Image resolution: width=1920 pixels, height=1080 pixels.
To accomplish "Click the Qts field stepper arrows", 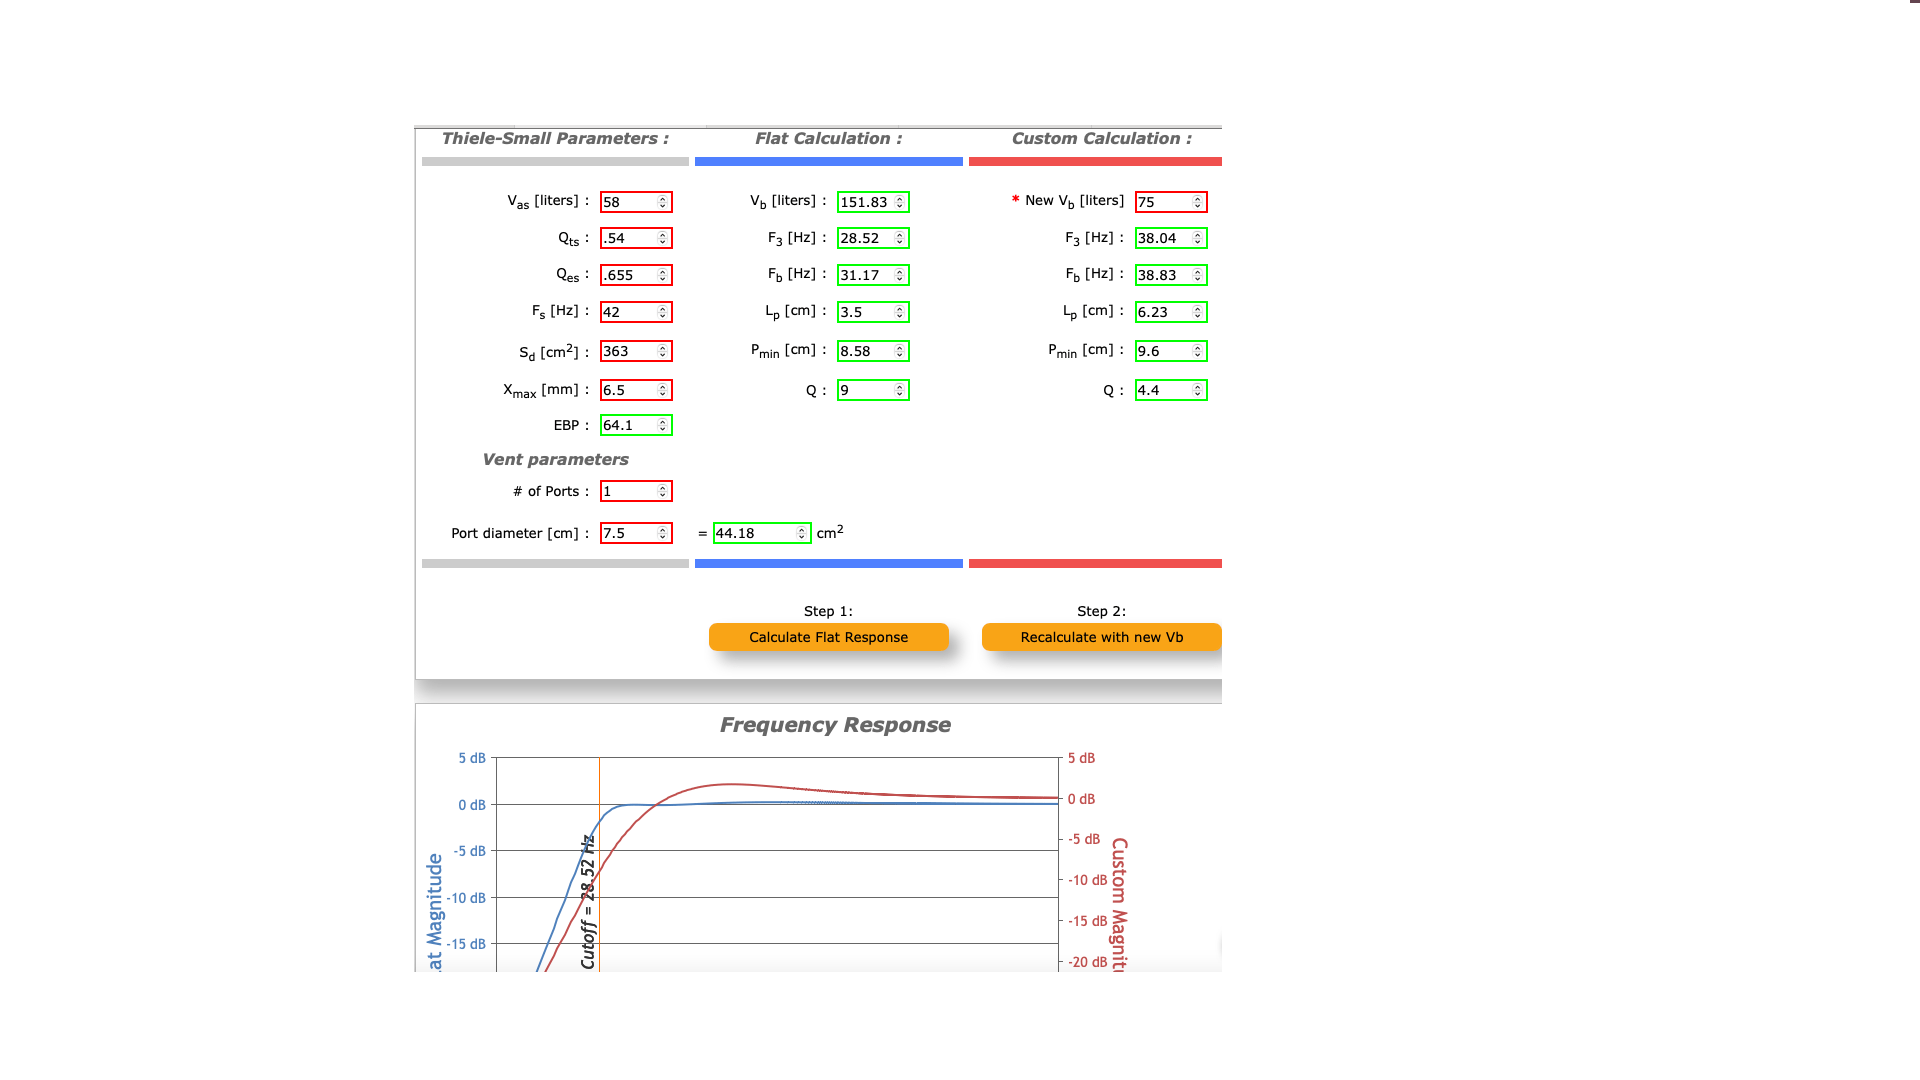I will click(662, 238).
